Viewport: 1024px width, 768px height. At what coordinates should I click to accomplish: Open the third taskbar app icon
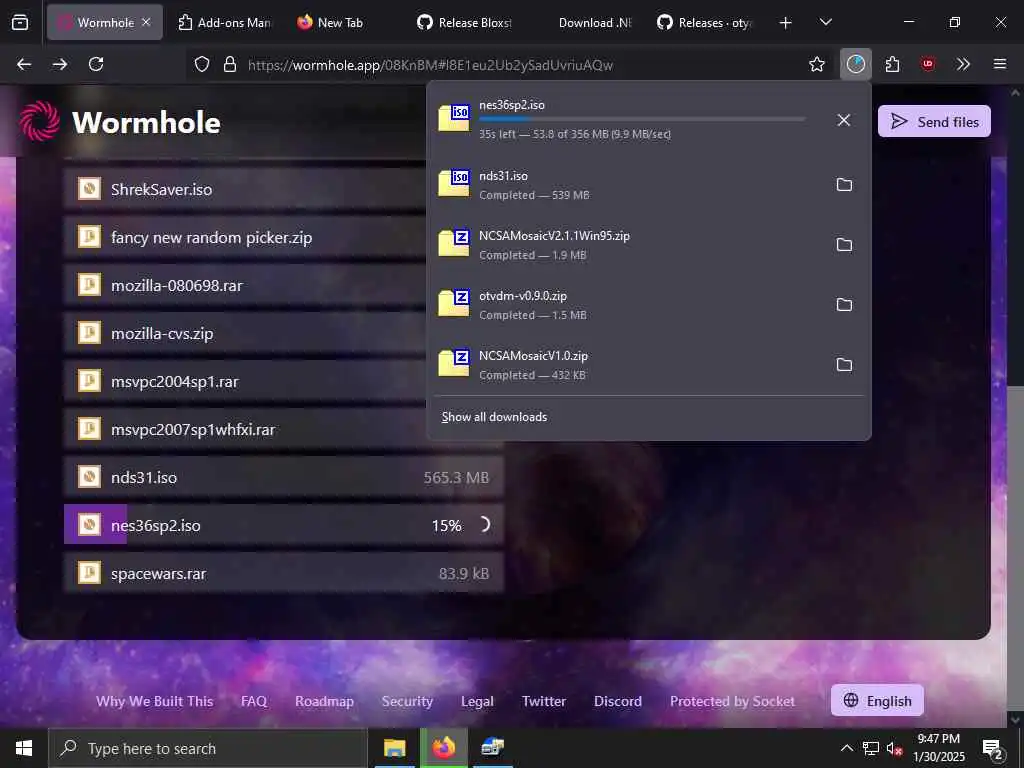coord(493,748)
